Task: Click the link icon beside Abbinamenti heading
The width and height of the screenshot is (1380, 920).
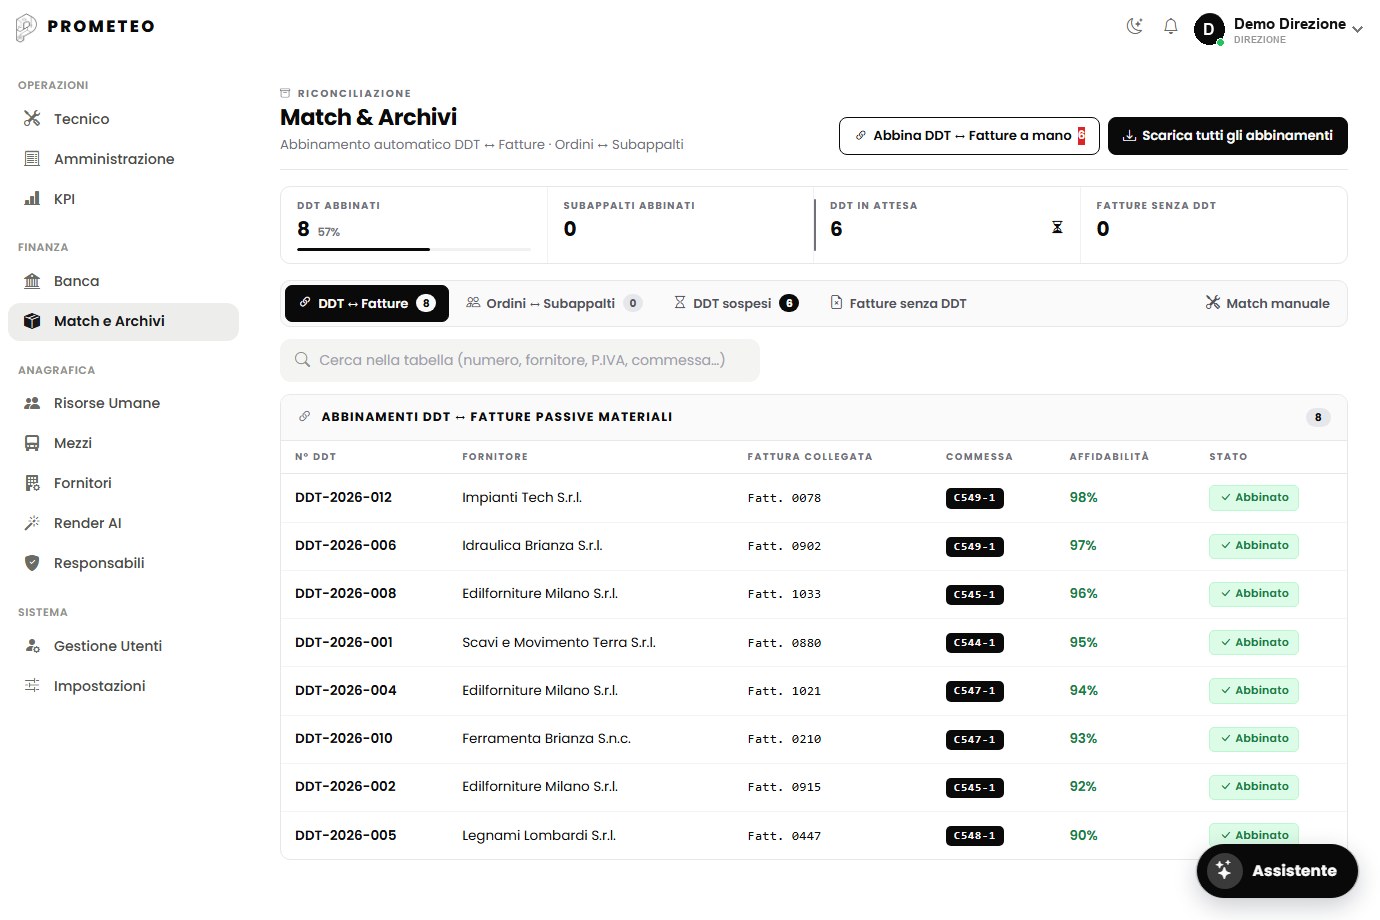Action: 305,417
